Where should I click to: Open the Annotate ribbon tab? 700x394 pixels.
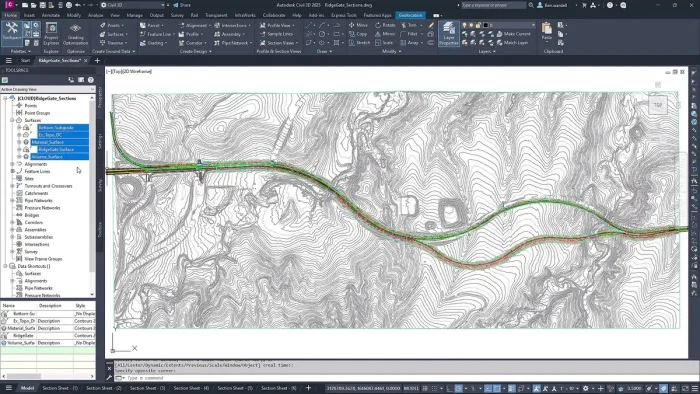50,15
